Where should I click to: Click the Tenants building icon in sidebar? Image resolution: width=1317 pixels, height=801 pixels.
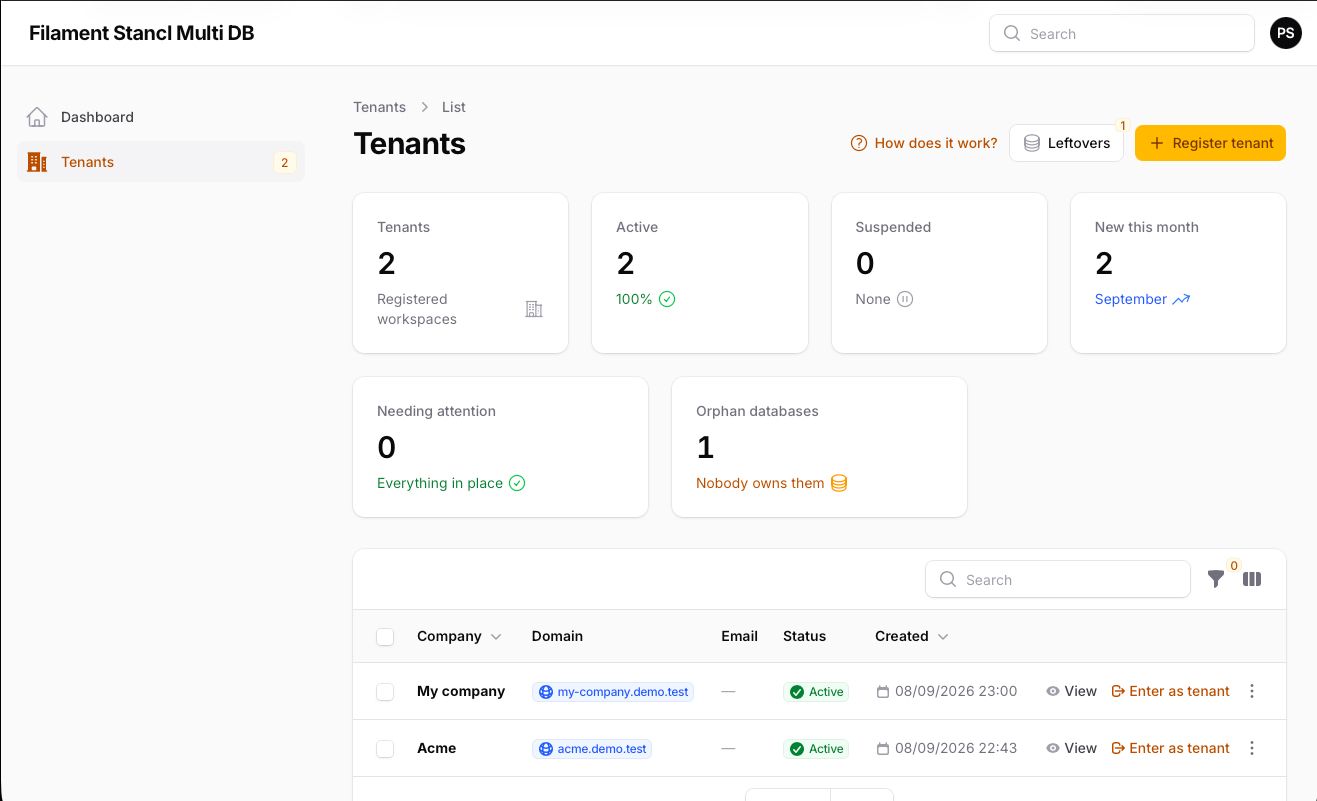click(37, 162)
